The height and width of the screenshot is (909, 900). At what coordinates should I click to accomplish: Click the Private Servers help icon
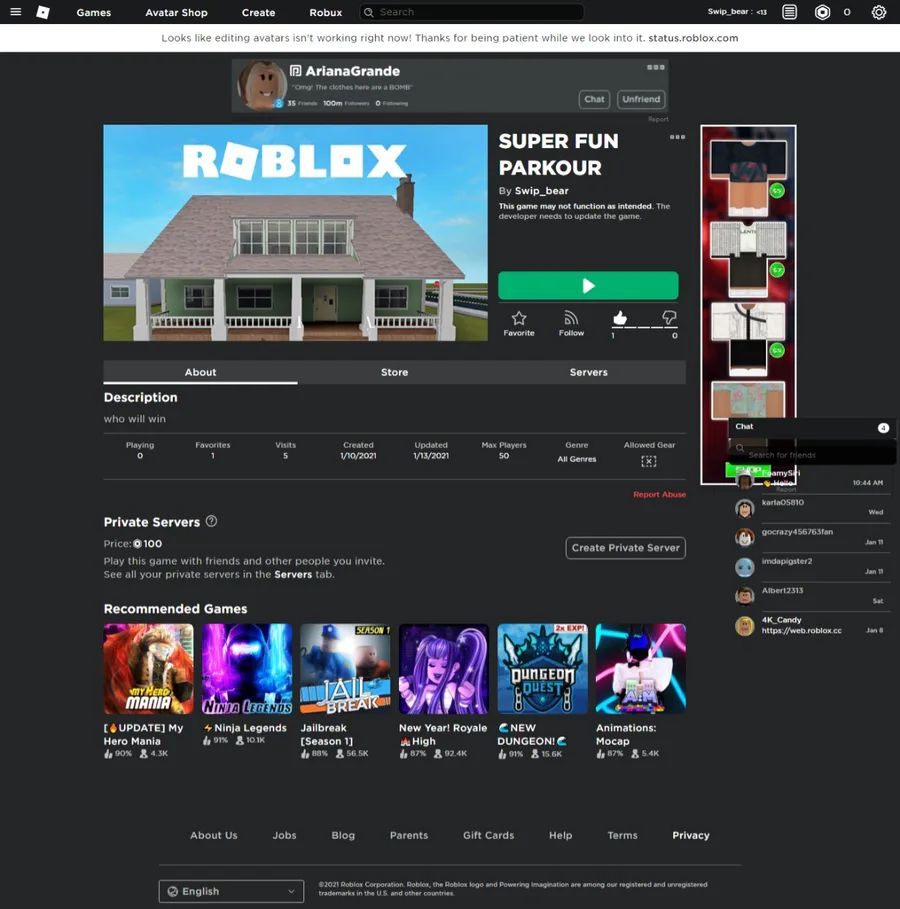coord(212,521)
